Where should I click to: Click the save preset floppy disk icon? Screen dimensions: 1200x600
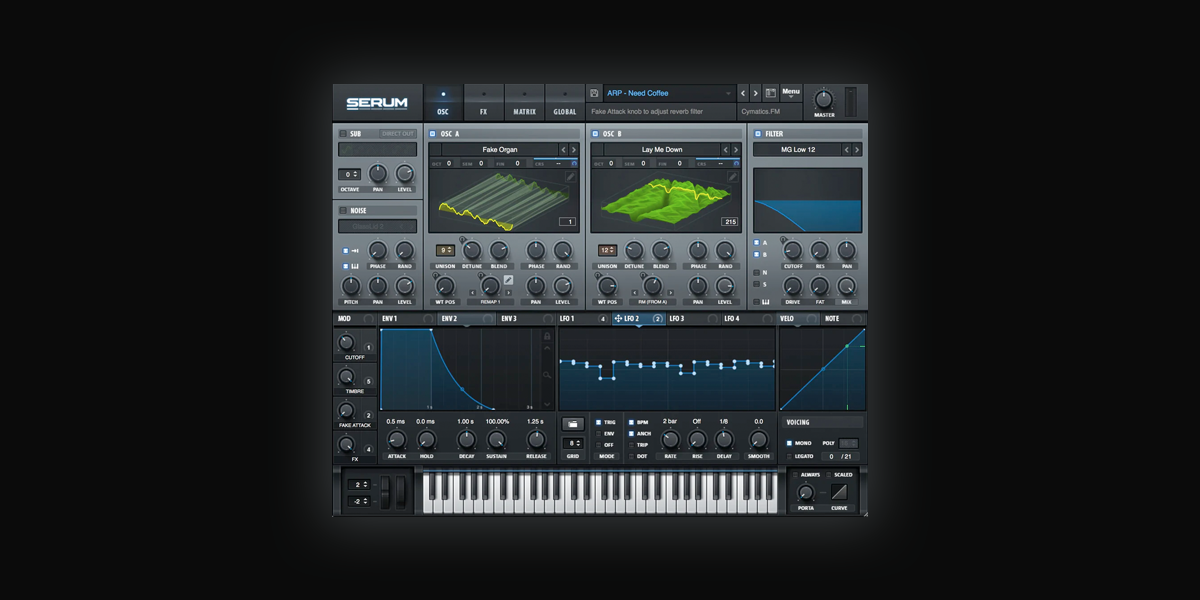point(594,93)
